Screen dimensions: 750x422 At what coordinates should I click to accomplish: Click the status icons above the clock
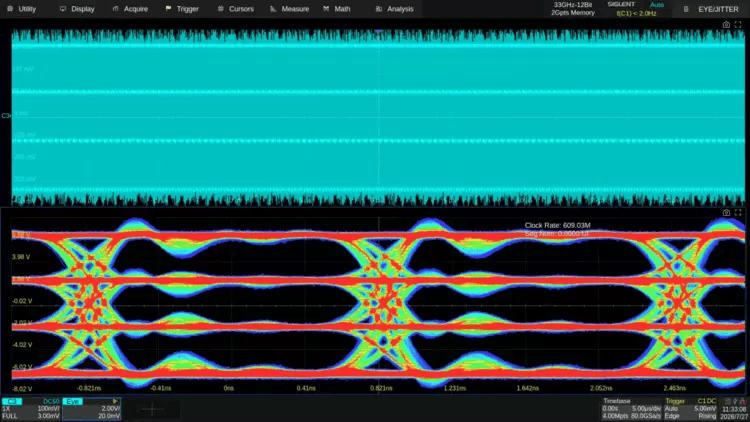[x=735, y=401]
